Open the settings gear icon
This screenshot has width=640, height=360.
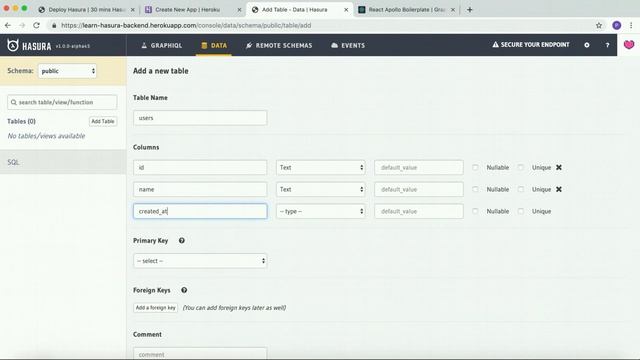pos(587,45)
